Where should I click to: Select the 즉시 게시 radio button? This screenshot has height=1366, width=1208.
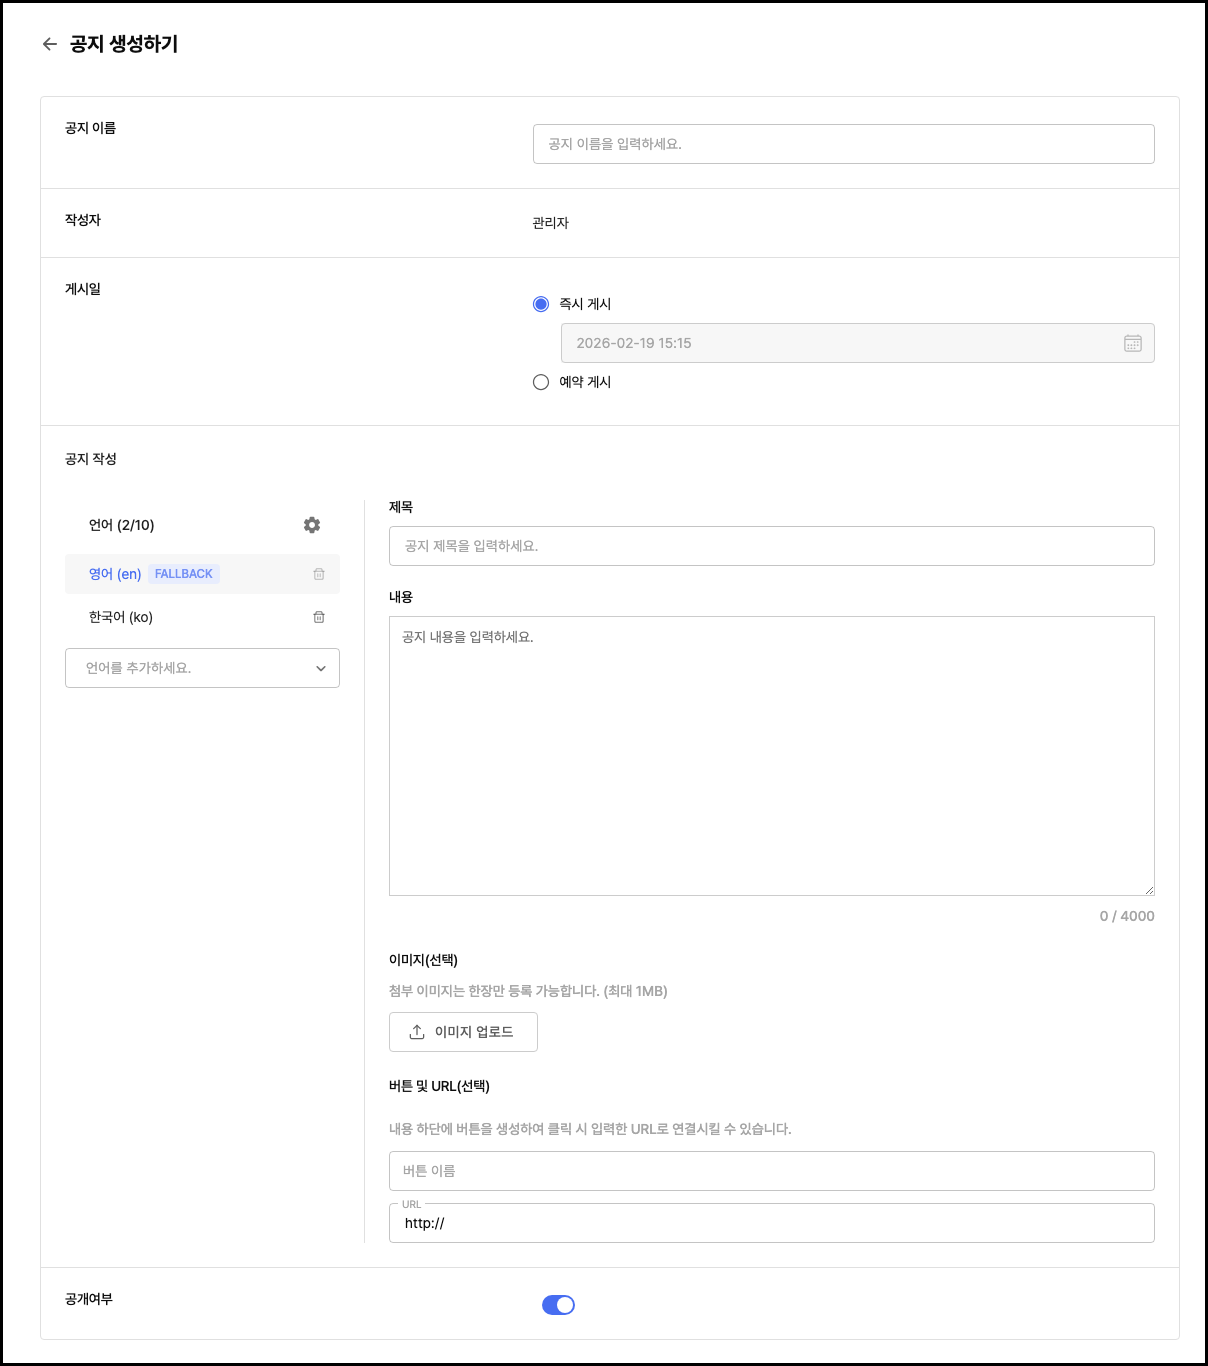[541, 304]
